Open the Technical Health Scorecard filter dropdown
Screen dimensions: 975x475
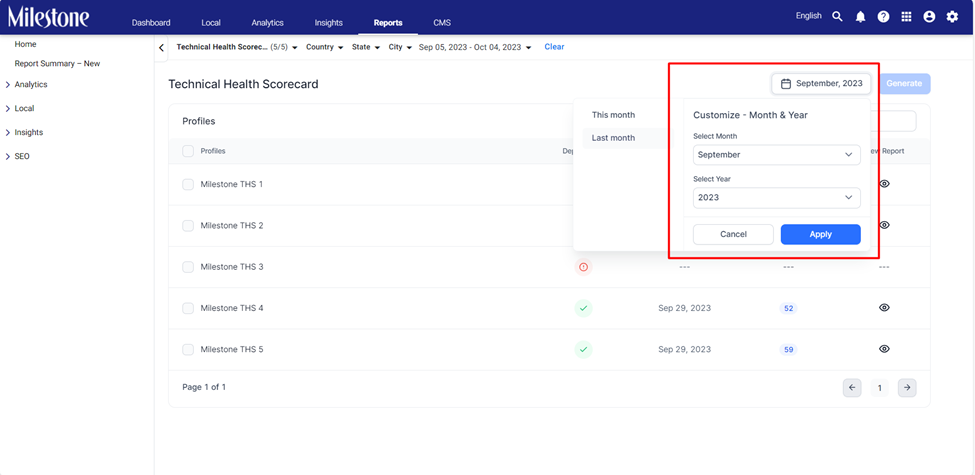(238, 47)
